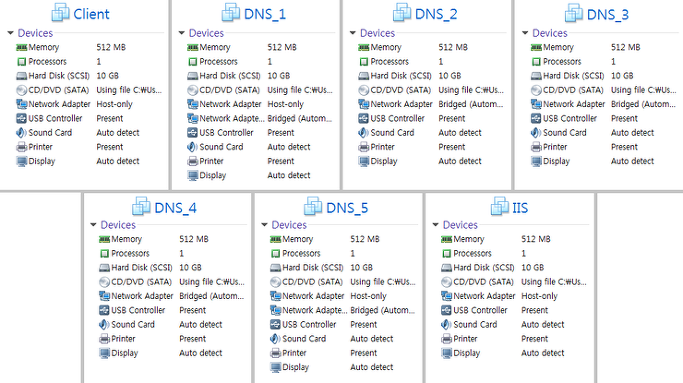Collapse the Devices section under DNS_4
This screenshot has width=683, height=383.
93,225
